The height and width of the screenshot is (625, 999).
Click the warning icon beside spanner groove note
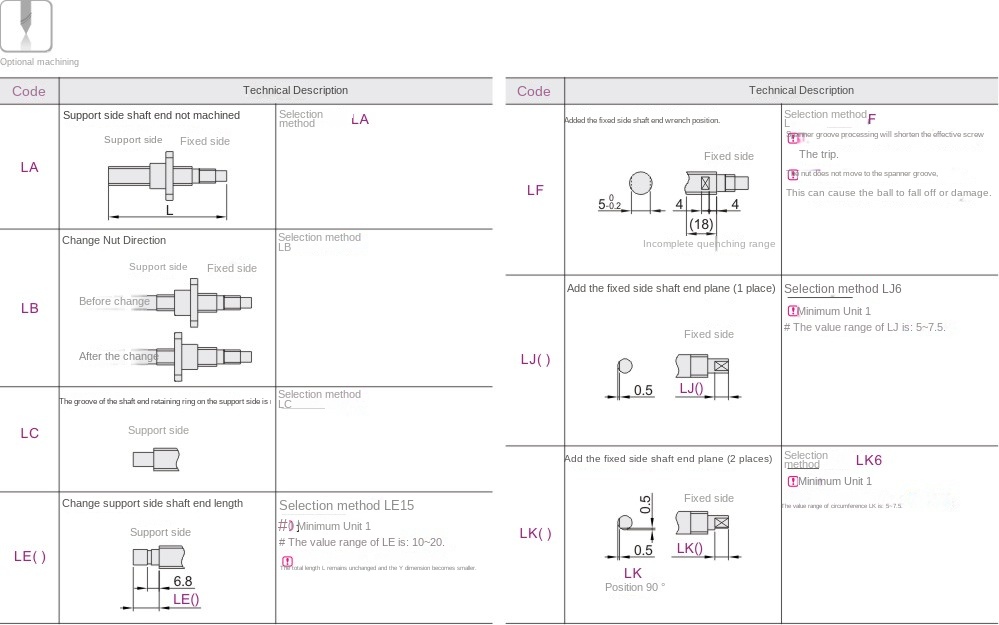pos(793,137)
